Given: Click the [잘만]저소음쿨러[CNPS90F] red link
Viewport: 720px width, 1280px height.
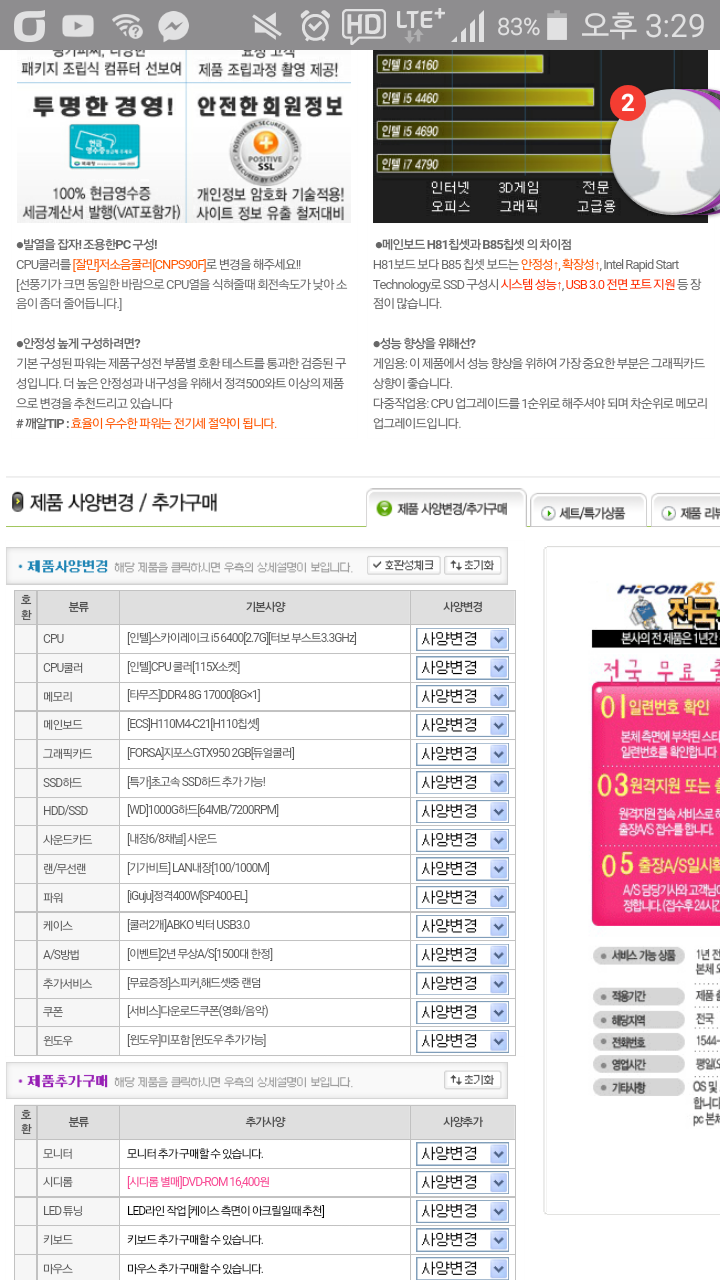Looking at the screenshot, I should pyautogui.click(x=139, y=264).
